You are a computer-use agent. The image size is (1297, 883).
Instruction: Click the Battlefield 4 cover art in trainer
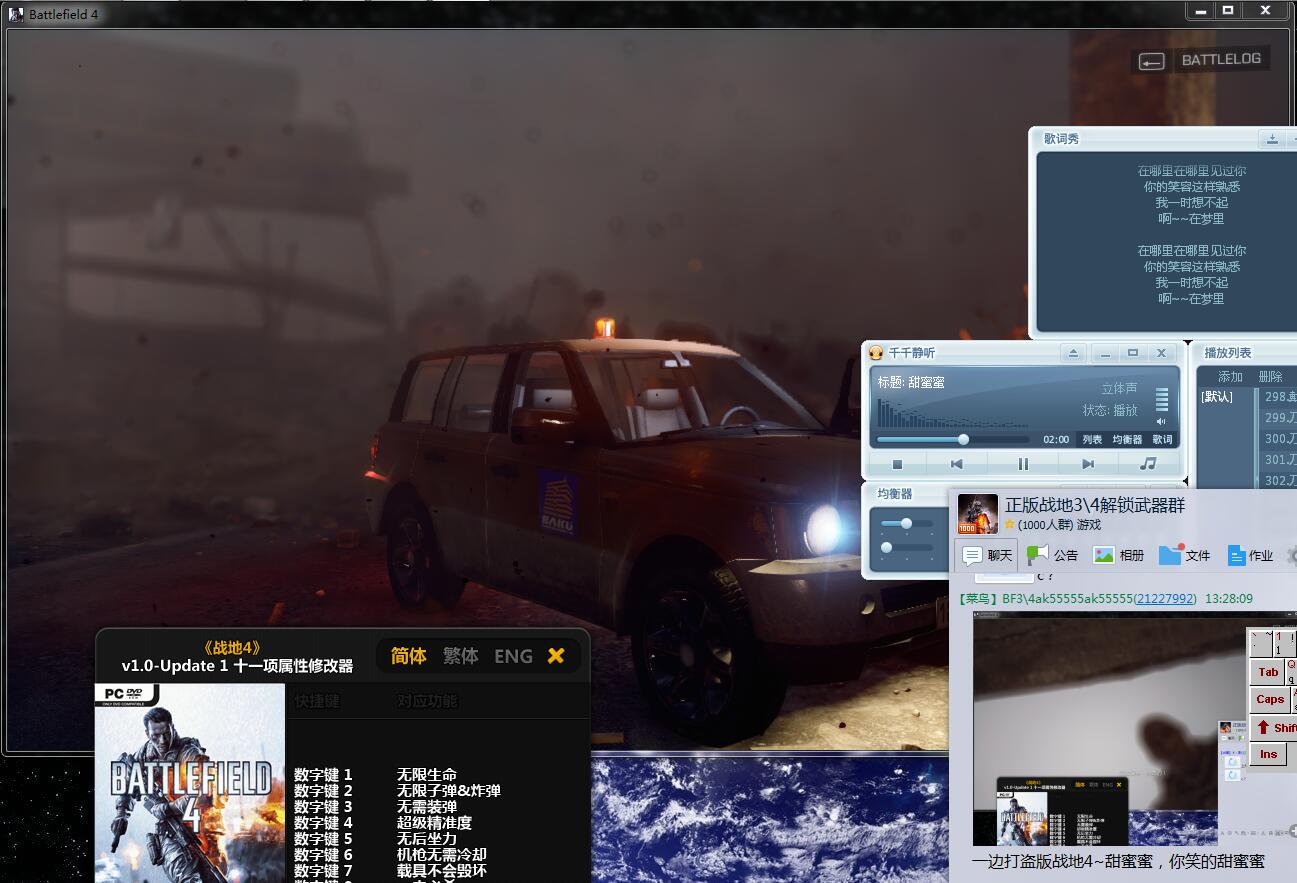[190, 784]
